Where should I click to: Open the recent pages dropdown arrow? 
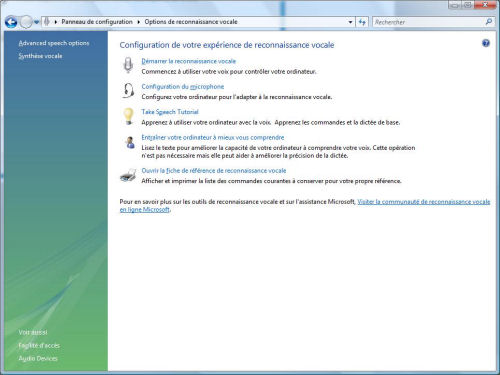pyautogui.click(x=36, y=22)
